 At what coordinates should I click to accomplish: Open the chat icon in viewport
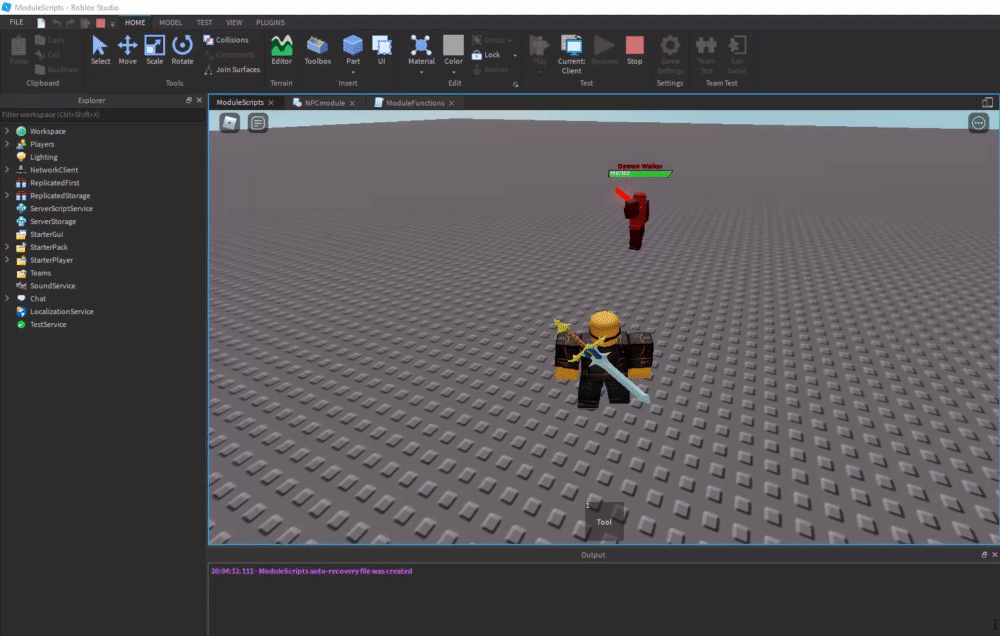pos(258,122)
